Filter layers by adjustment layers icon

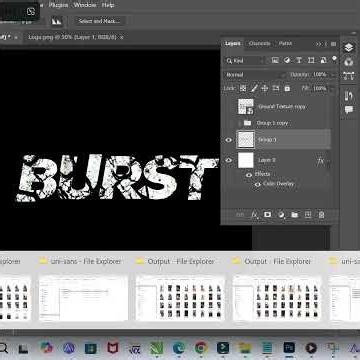tap(287, 60)
